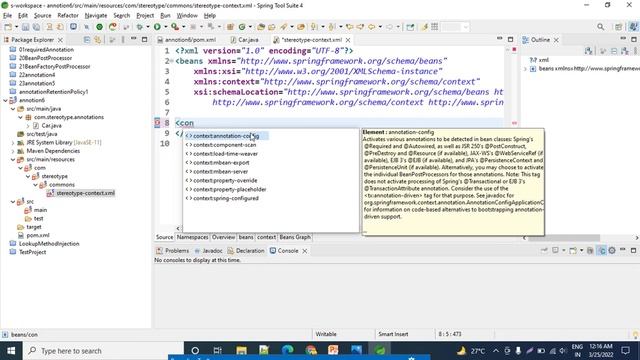
Task: Click the Open Perspective icon
Action: pyautogui.click(x=619, y=27)
